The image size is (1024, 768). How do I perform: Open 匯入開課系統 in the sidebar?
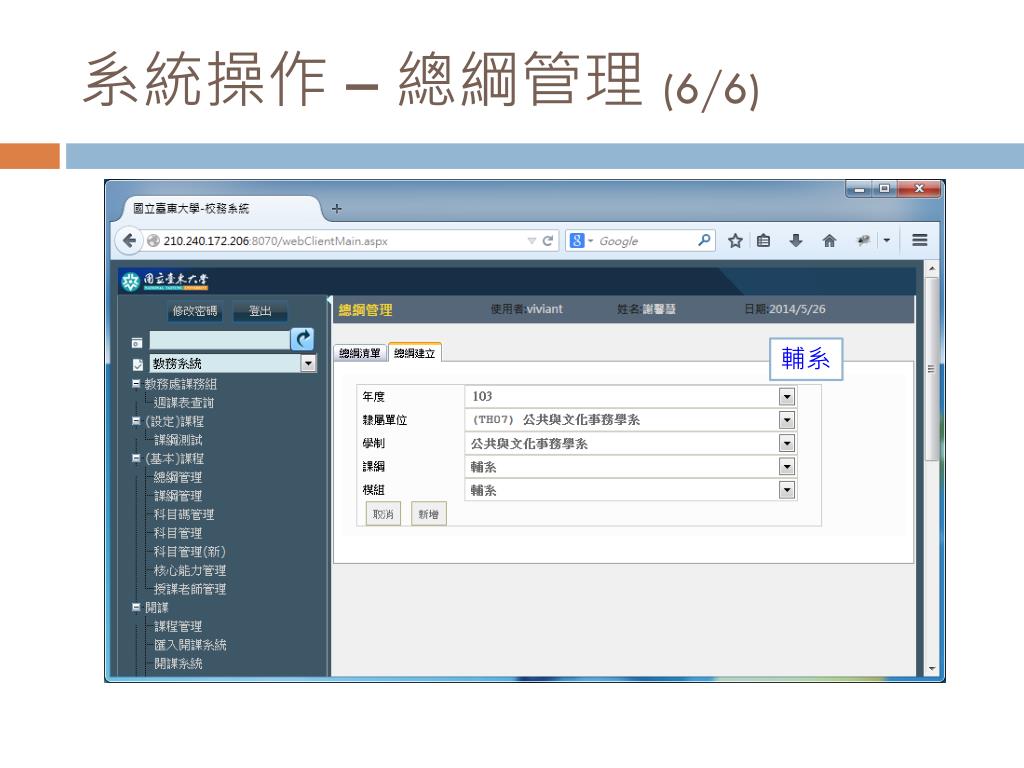pyautogui.click(x=189, y=645)
